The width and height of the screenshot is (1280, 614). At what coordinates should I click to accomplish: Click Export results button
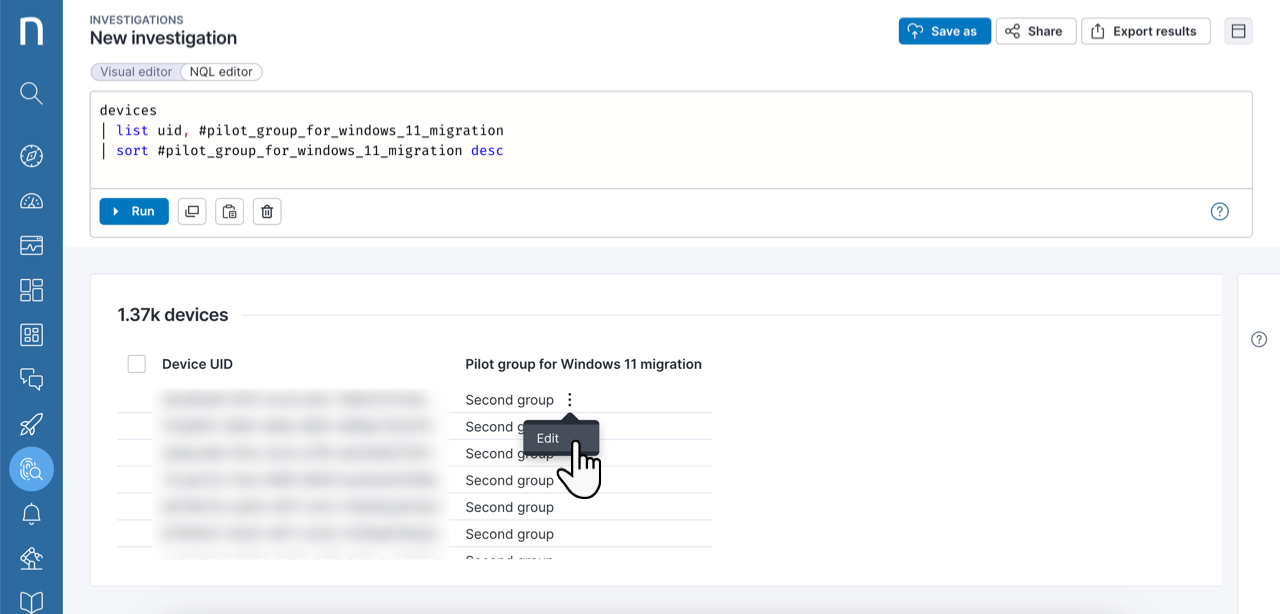(1145, 31)
